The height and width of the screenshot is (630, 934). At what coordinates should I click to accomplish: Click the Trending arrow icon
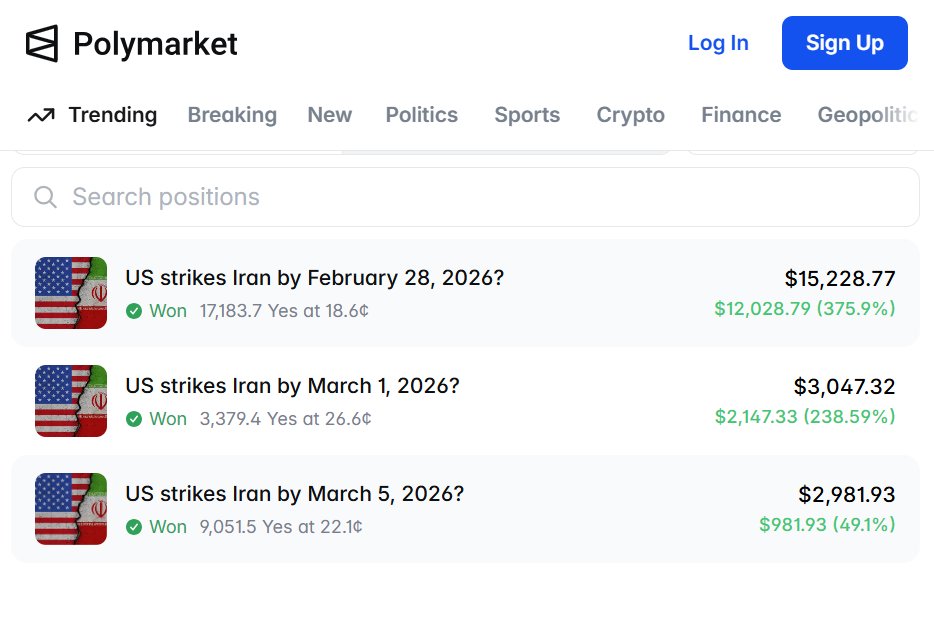(41, 116)
